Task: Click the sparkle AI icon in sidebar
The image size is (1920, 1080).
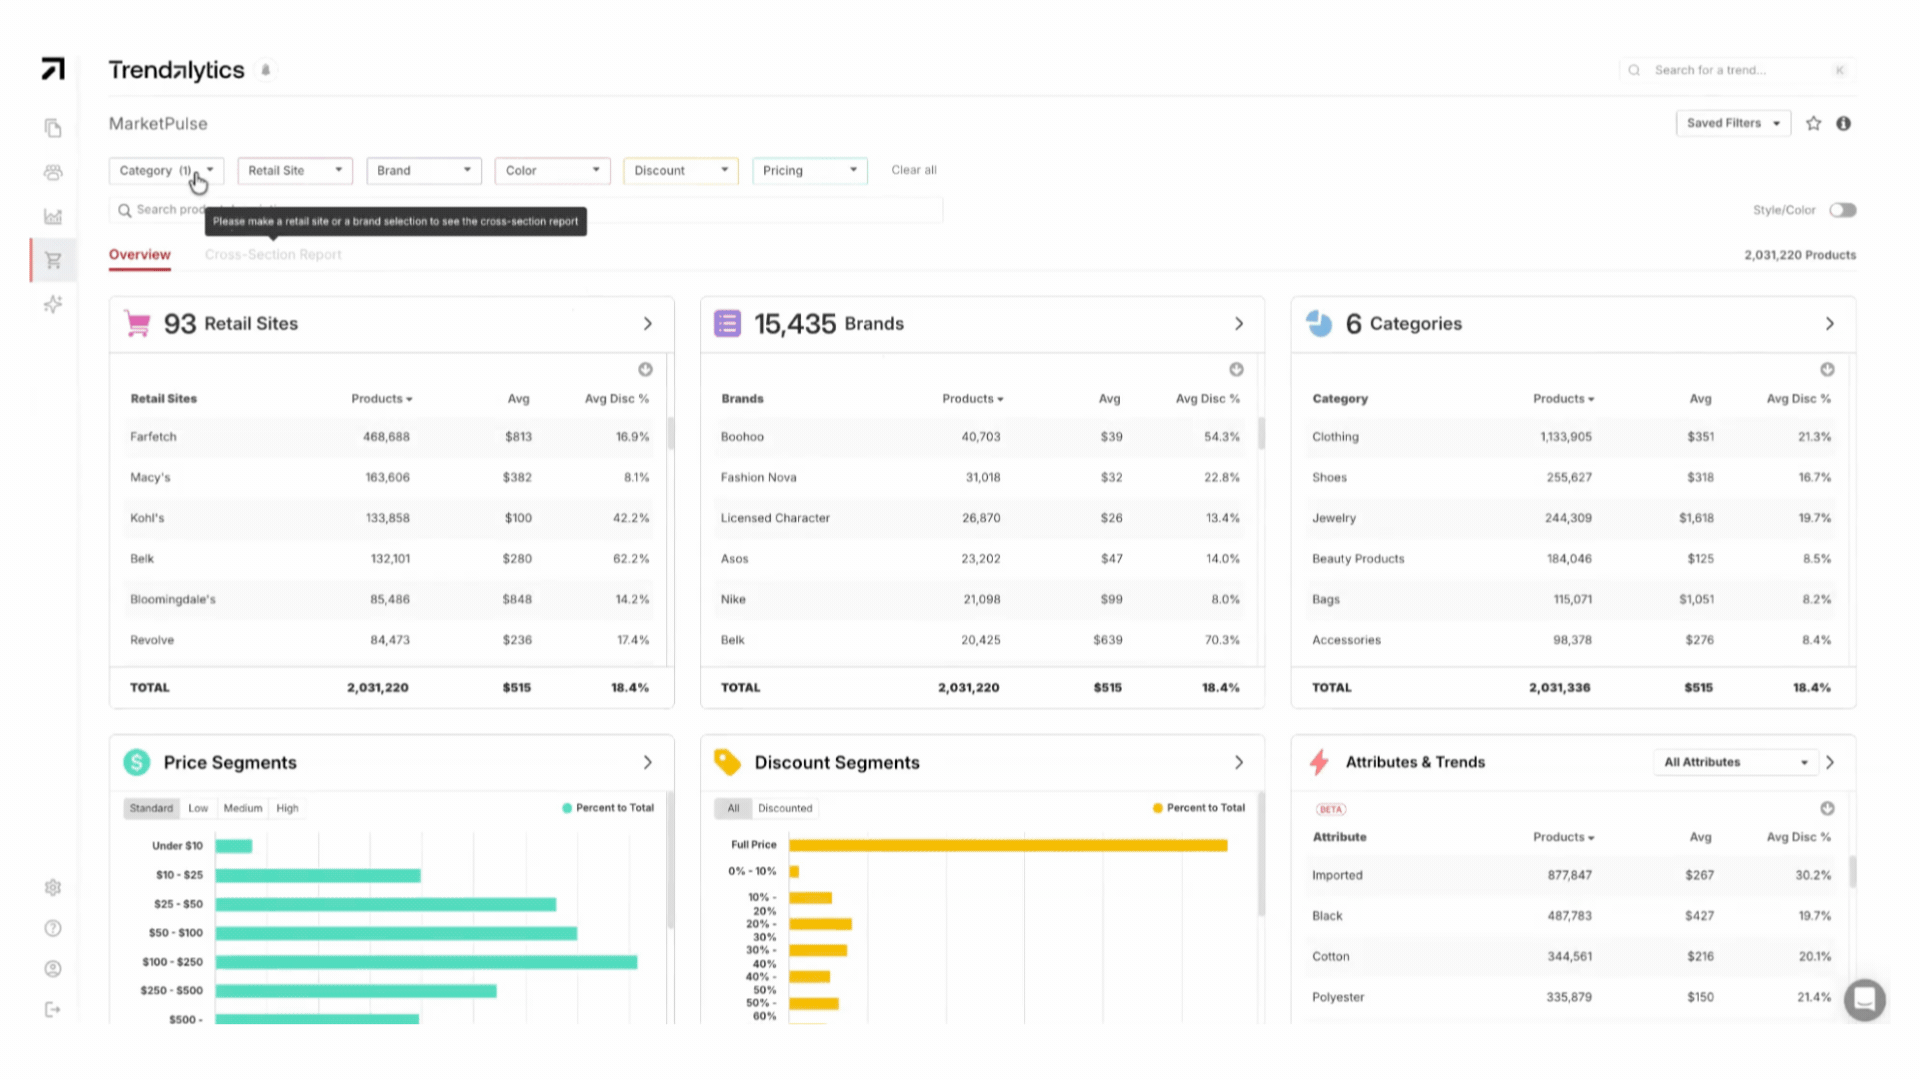Action: click(x=53, y=304)
